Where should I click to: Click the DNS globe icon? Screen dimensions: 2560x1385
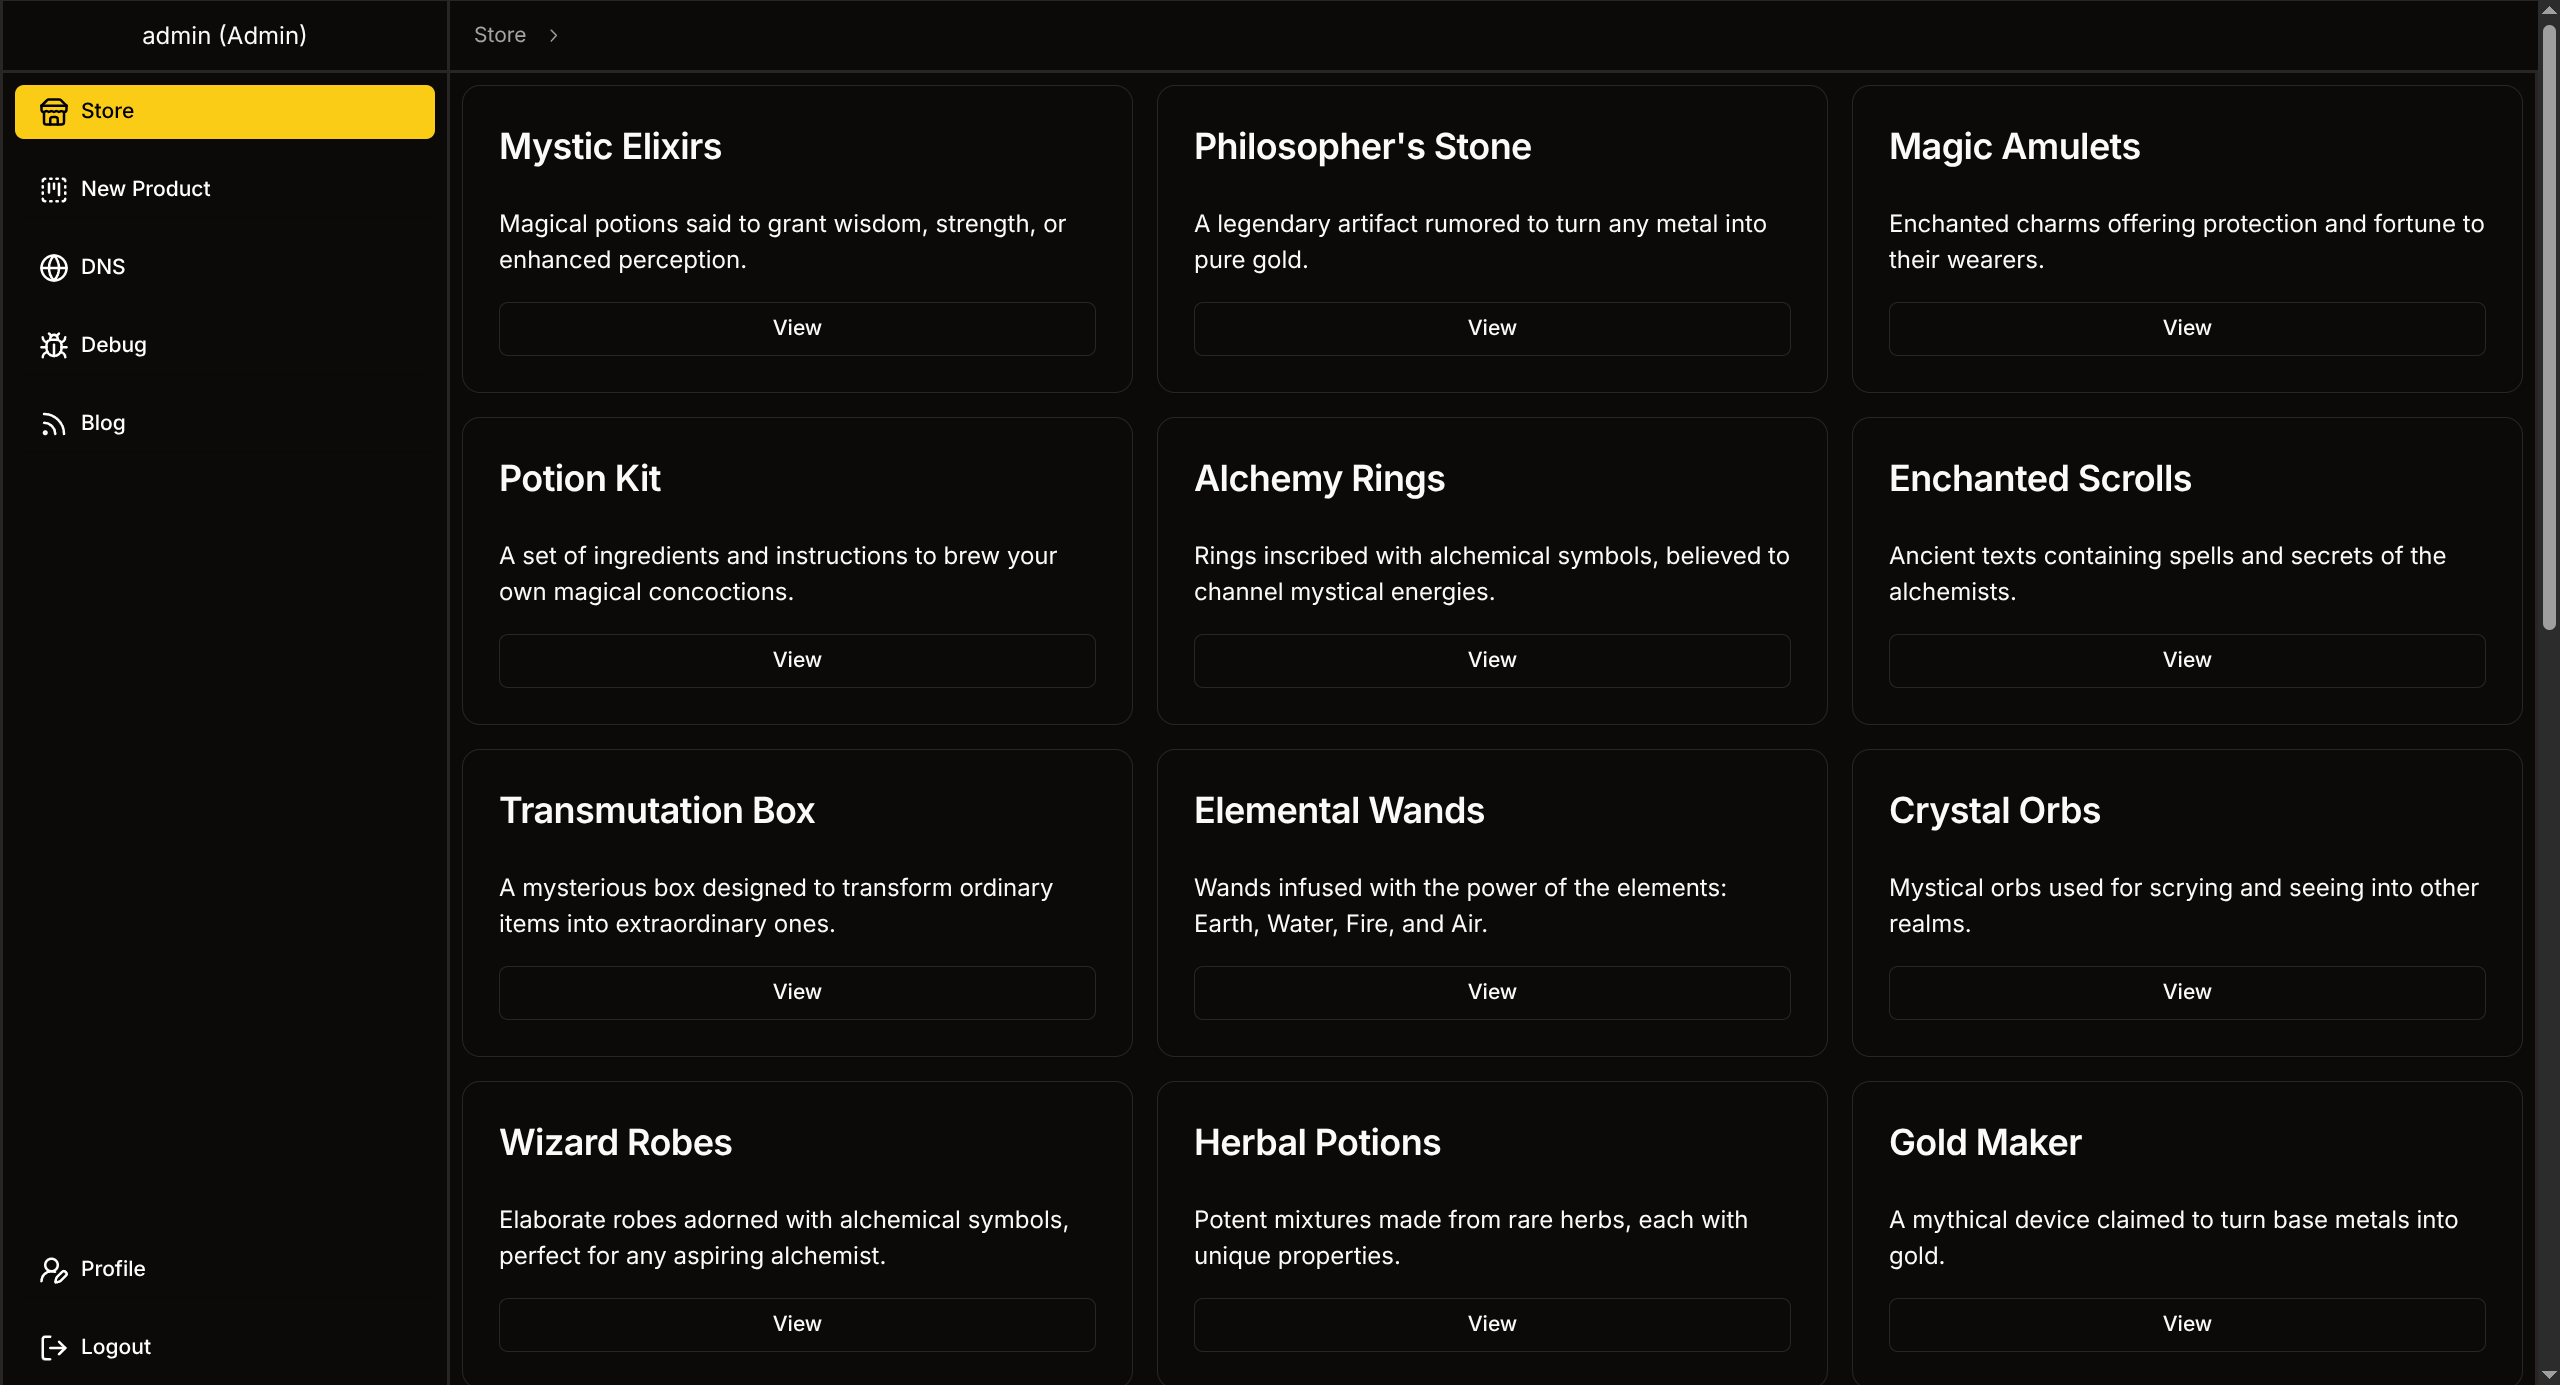(x=54, y=267)
